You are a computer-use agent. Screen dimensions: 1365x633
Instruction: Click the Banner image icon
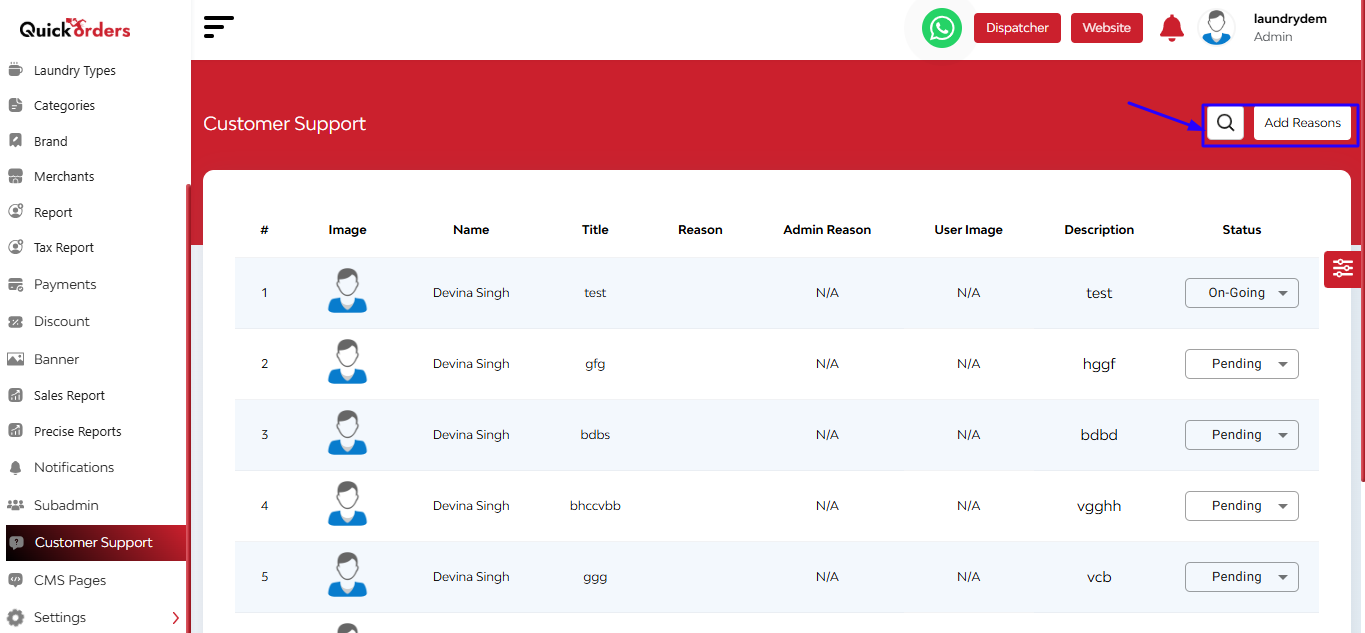click(x=15, y=359)
